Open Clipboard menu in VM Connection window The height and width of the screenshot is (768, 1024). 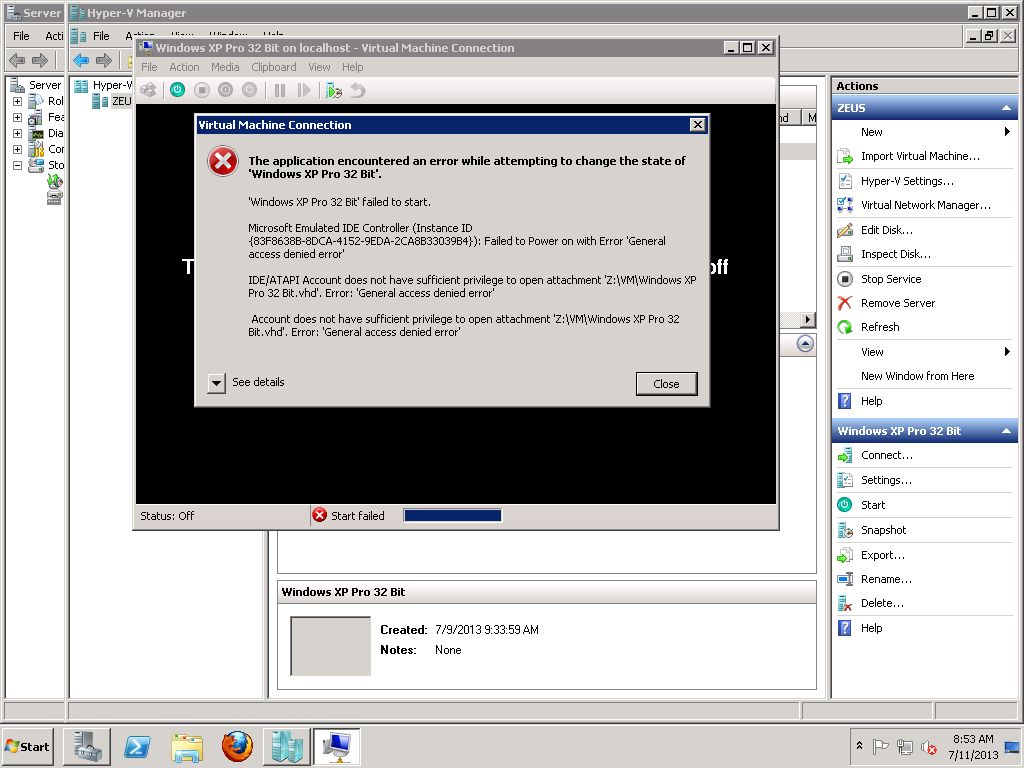click(x=274, y=67)
